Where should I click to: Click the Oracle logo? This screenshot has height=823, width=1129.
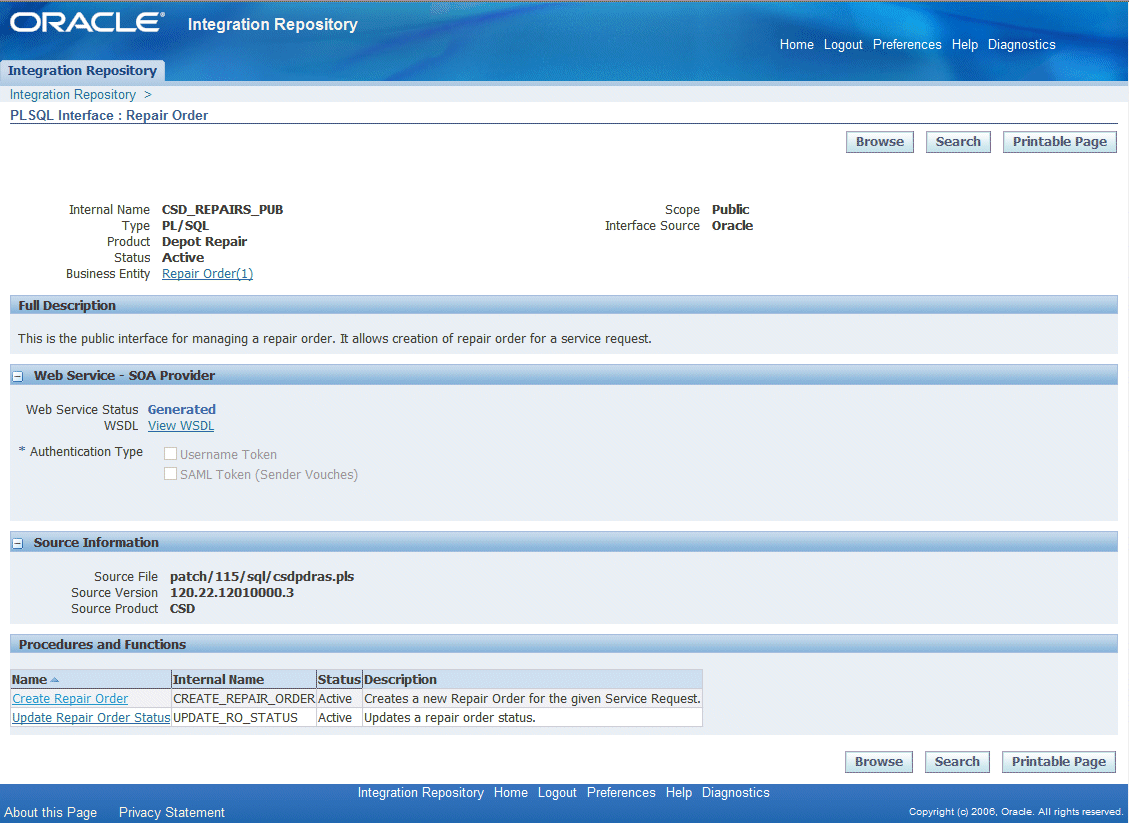click(x=87, y=22)
